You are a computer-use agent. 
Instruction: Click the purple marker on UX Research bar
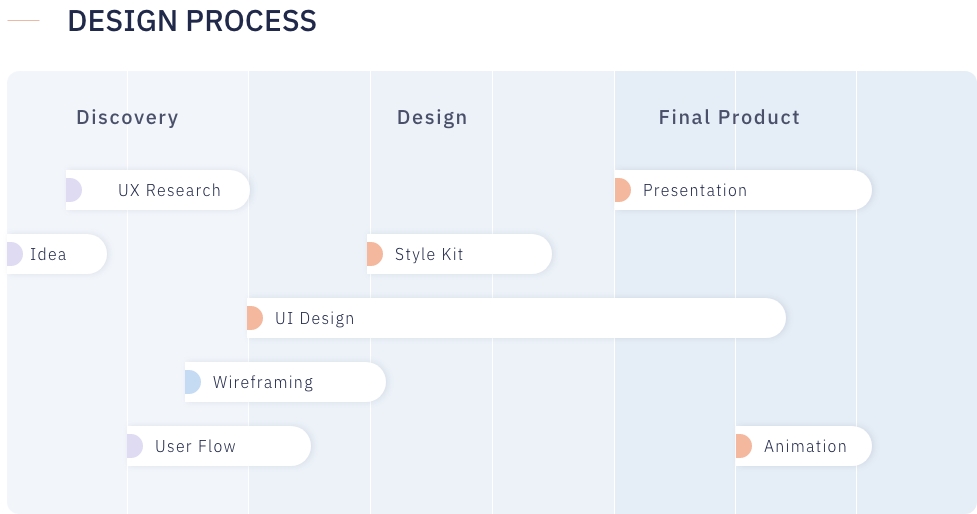[x=74, y=190]
